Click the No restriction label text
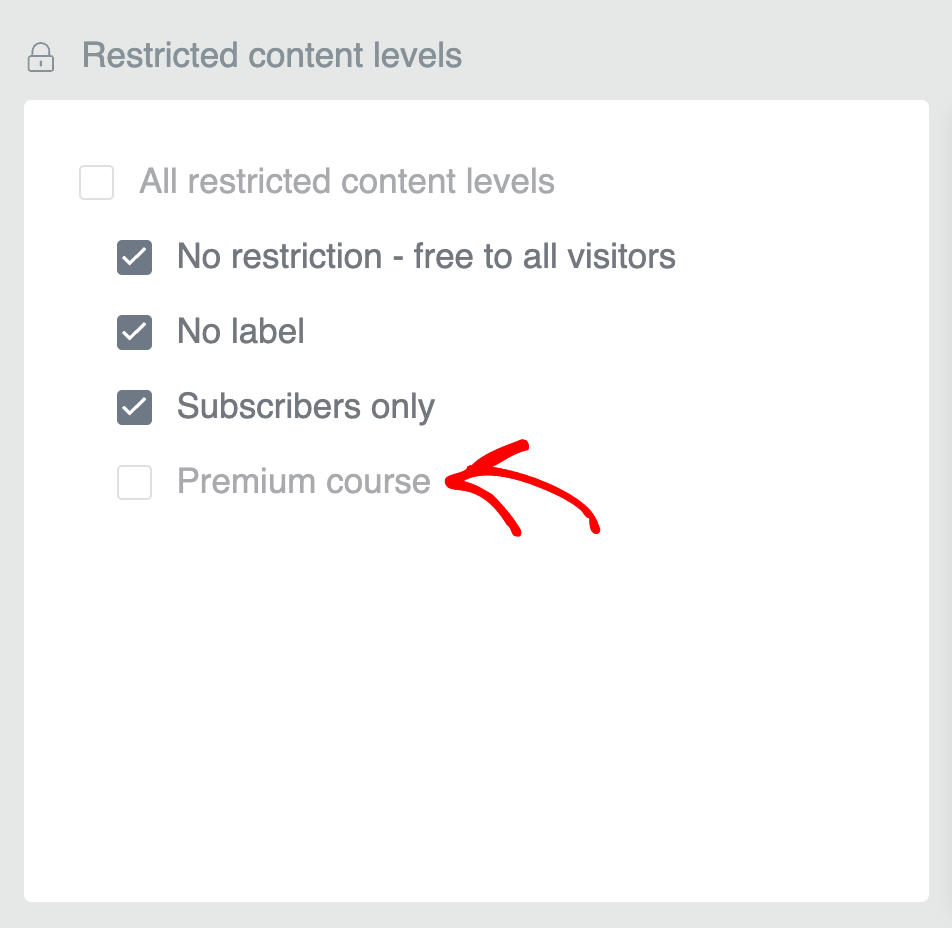This screenshot has width=952, height=928. pos(426,256)
